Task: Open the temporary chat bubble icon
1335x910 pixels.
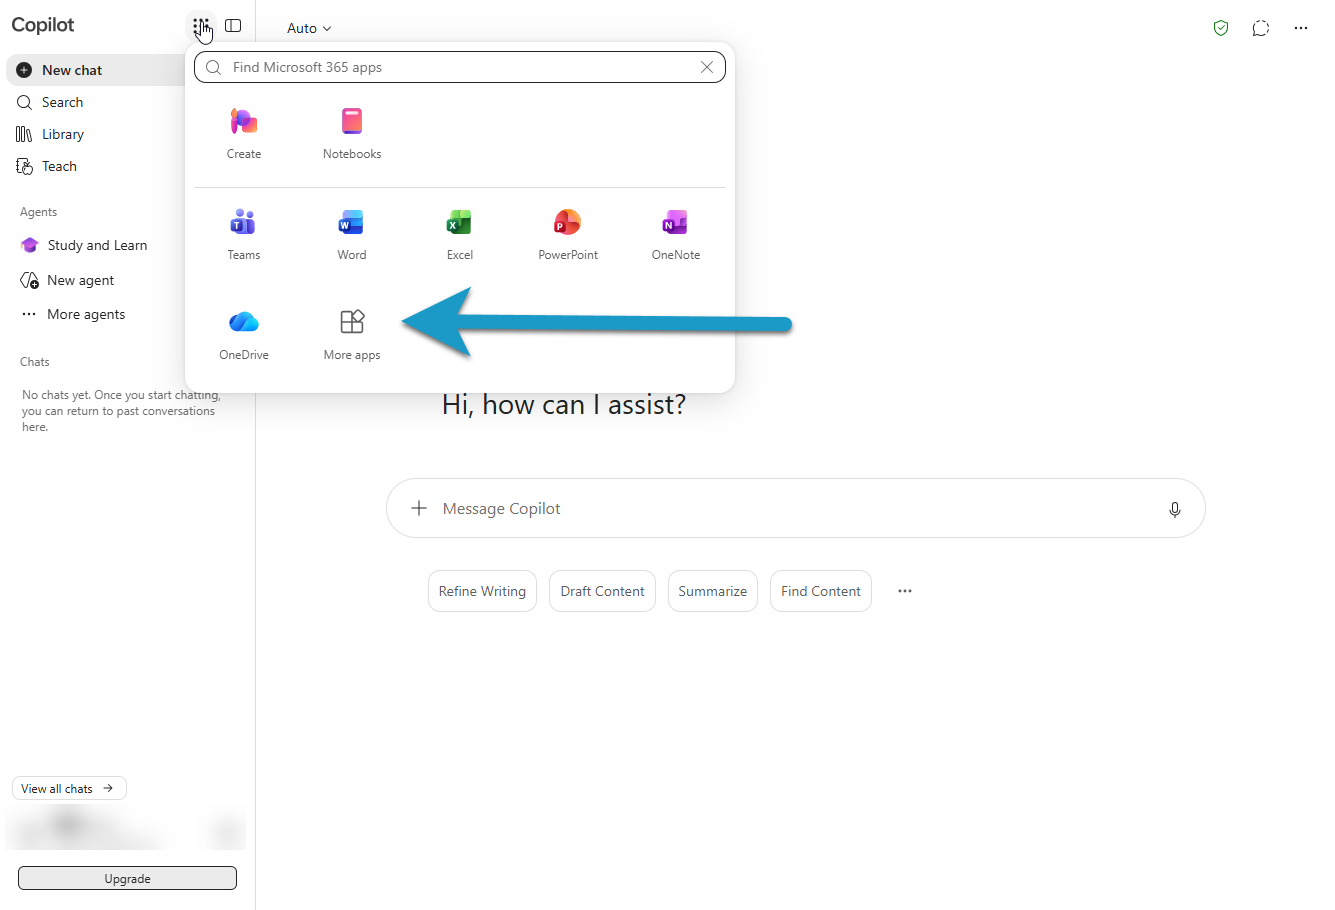Action: tap(1261, 28)
